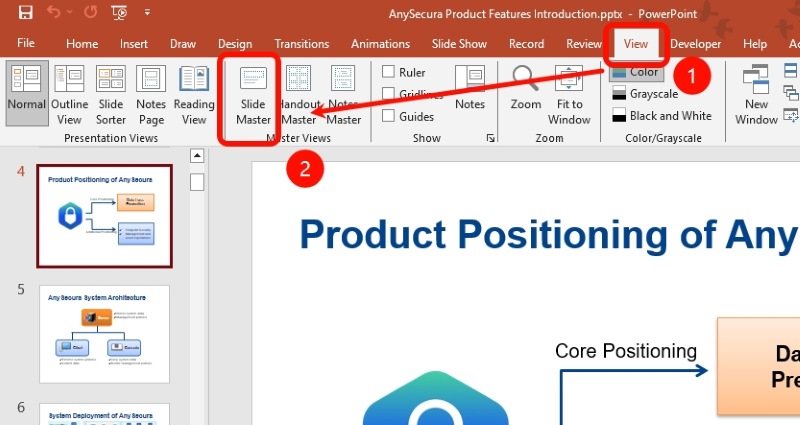Click thumbnail pane scroll up arrow
Screen dimensions: 800x425
tap(197, 156)
